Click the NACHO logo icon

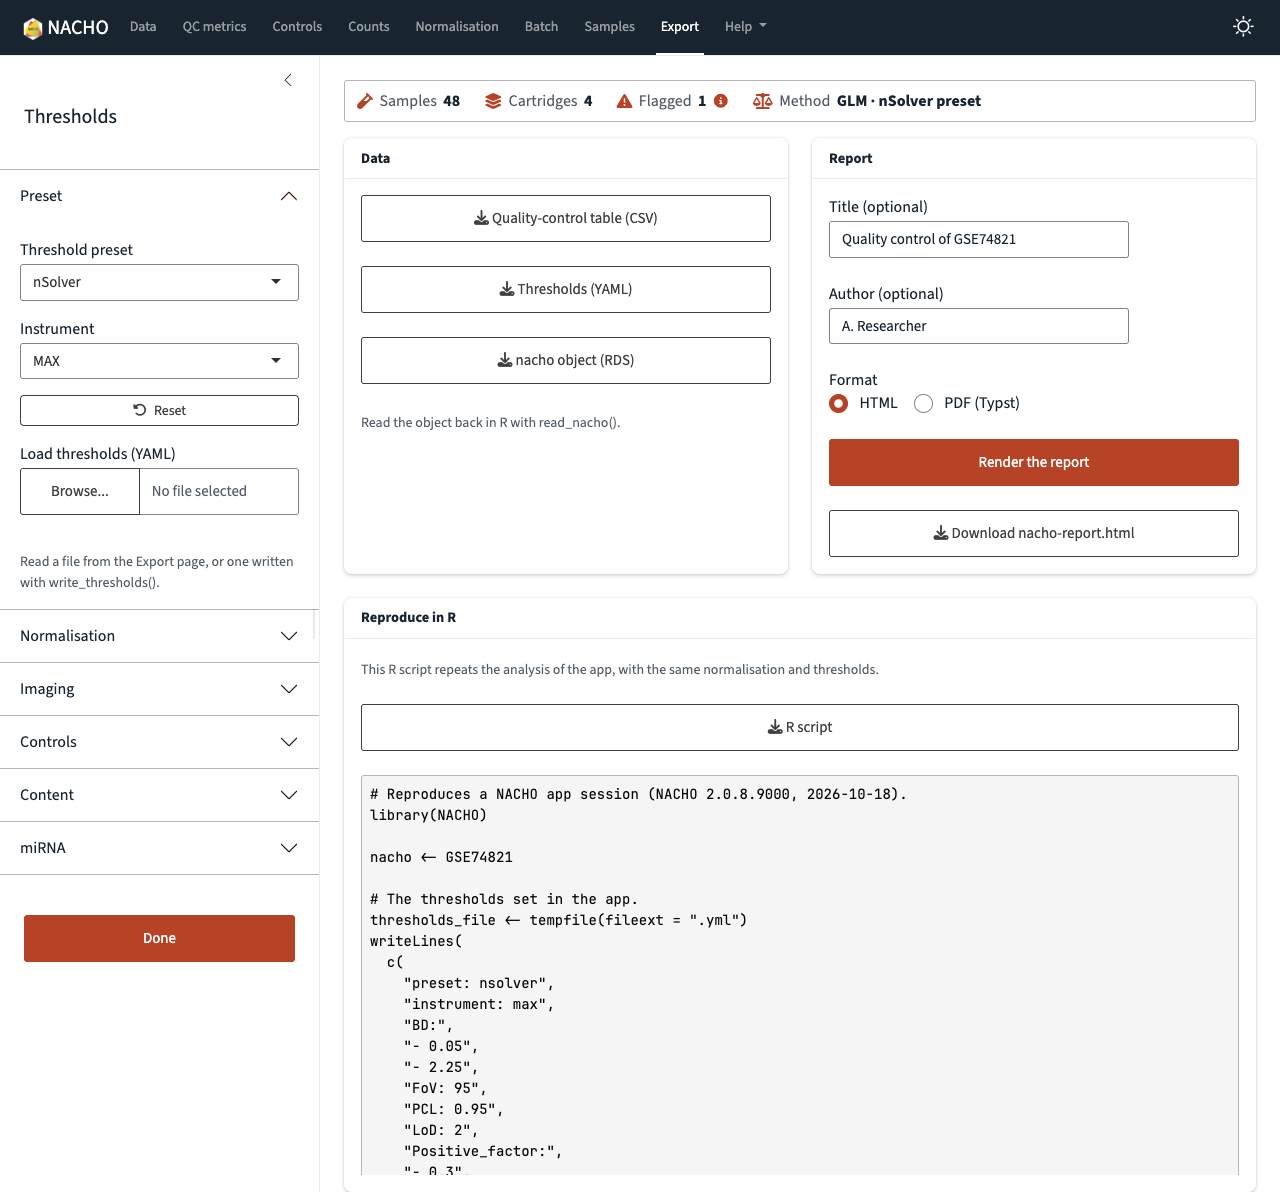(x=33, y=28)
